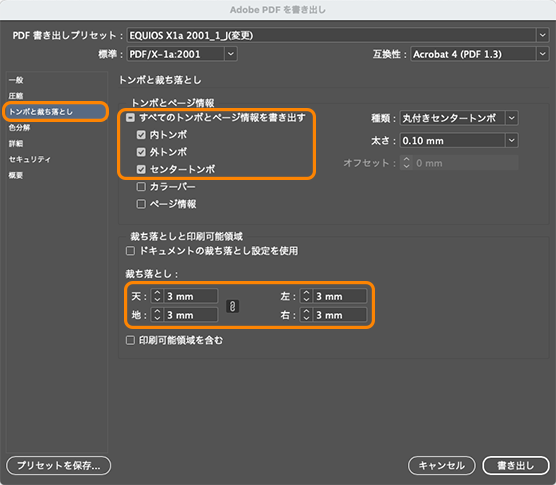This screenshot has height=485, width=556.
Task: Select セキュリティ in the sidebar
Action: 30,159
